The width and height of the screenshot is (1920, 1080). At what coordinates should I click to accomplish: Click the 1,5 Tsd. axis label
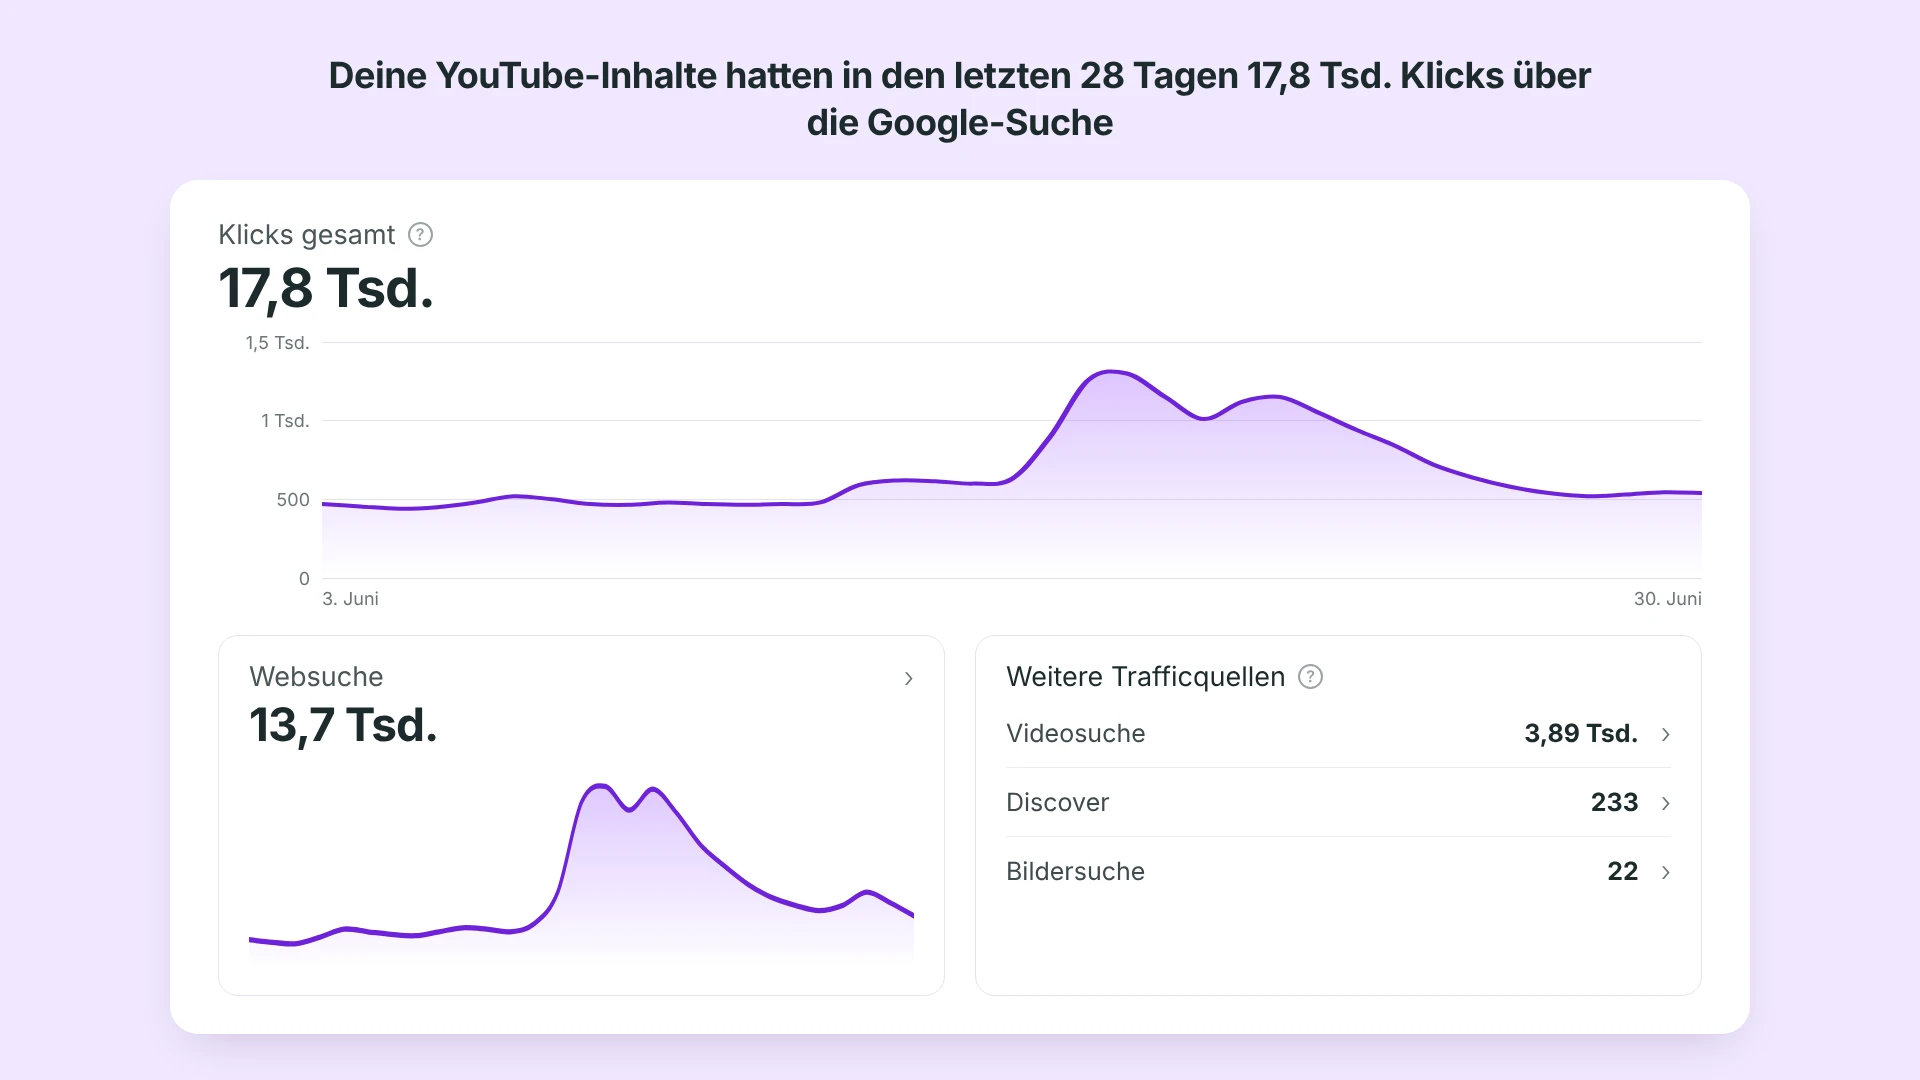[277, 343]
